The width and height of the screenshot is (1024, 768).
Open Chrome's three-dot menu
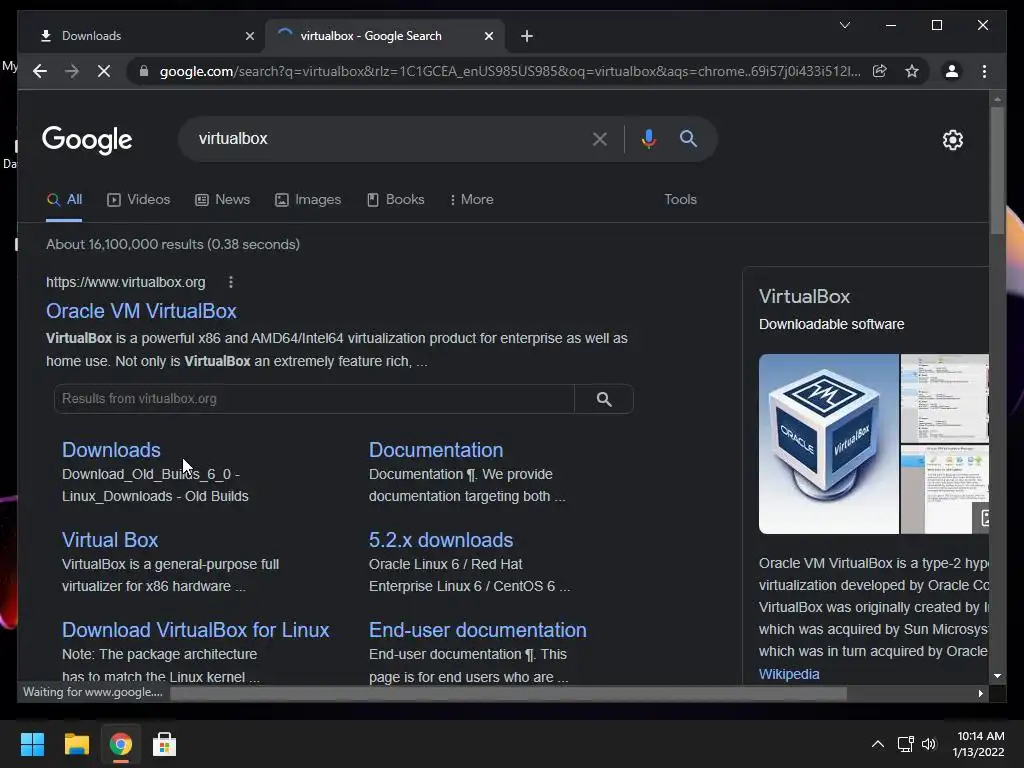click(984, 71)
